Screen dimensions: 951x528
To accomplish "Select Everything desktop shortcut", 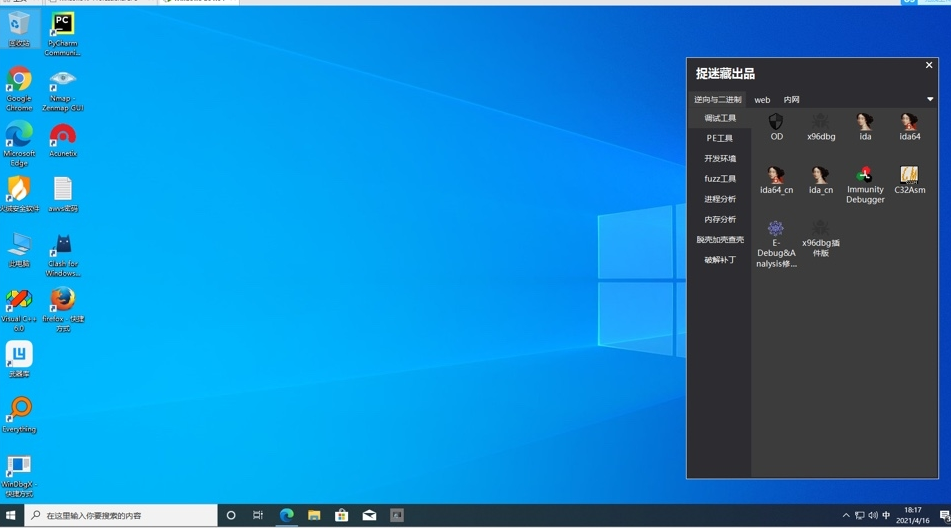I will (19, 415).
